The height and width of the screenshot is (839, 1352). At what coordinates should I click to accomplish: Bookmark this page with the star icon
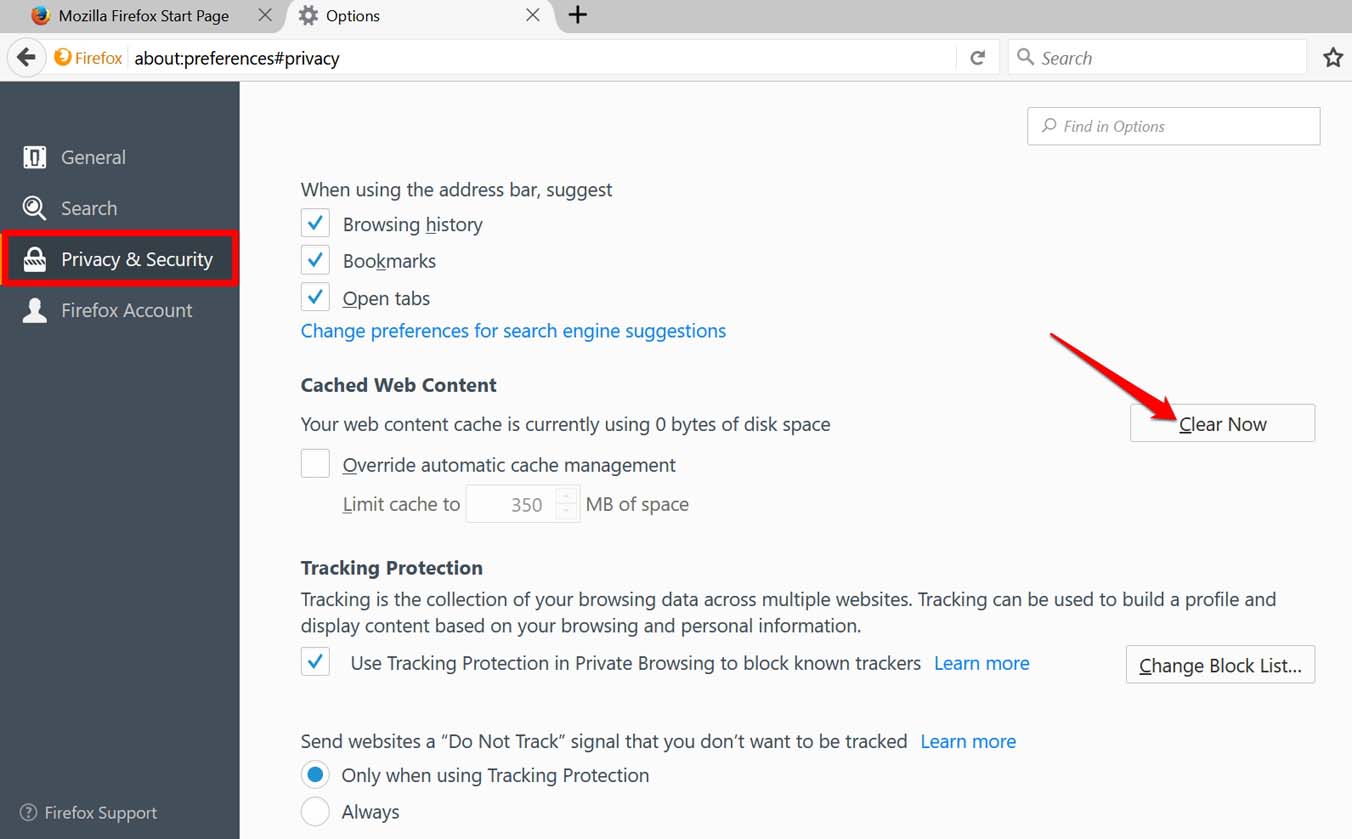tap(1332, 58)
